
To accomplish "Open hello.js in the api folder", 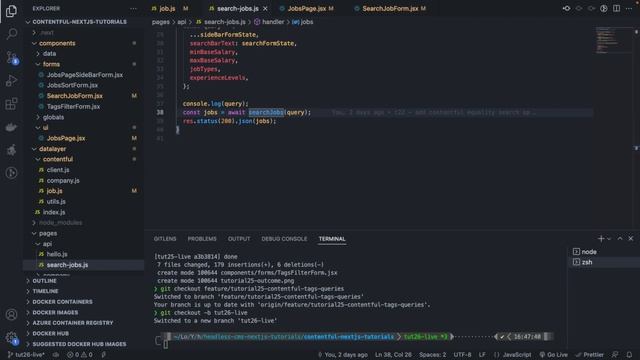I will tap(57, 254).
